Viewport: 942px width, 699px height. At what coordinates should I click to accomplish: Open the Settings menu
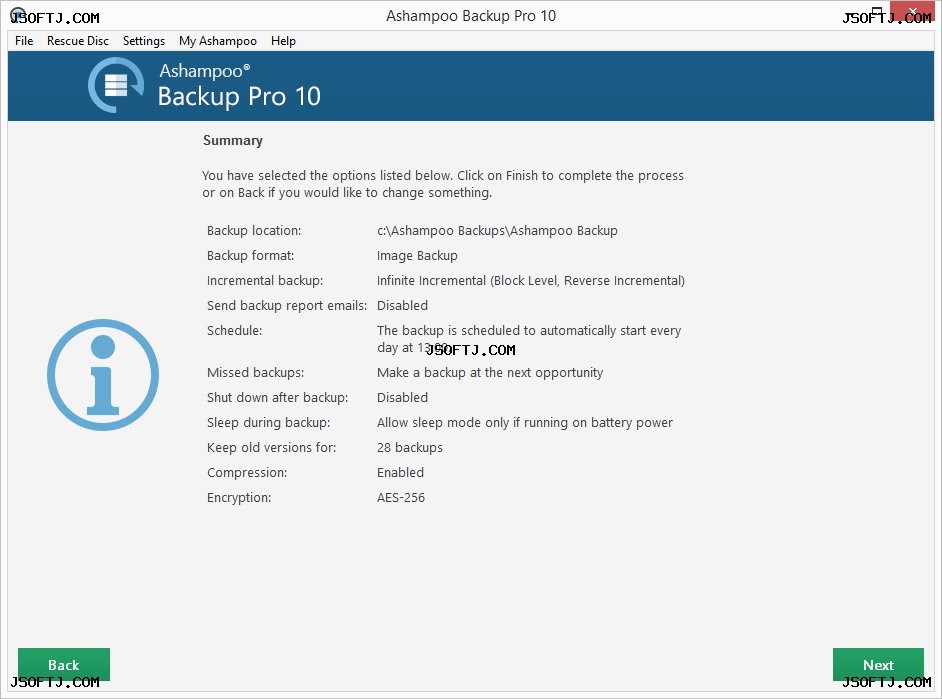144,41
